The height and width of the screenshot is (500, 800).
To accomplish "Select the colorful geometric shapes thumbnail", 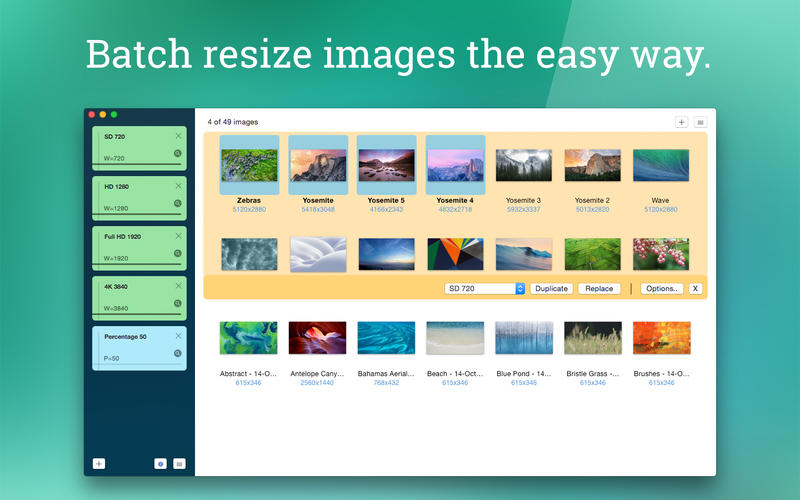I will tap(455, 254).
